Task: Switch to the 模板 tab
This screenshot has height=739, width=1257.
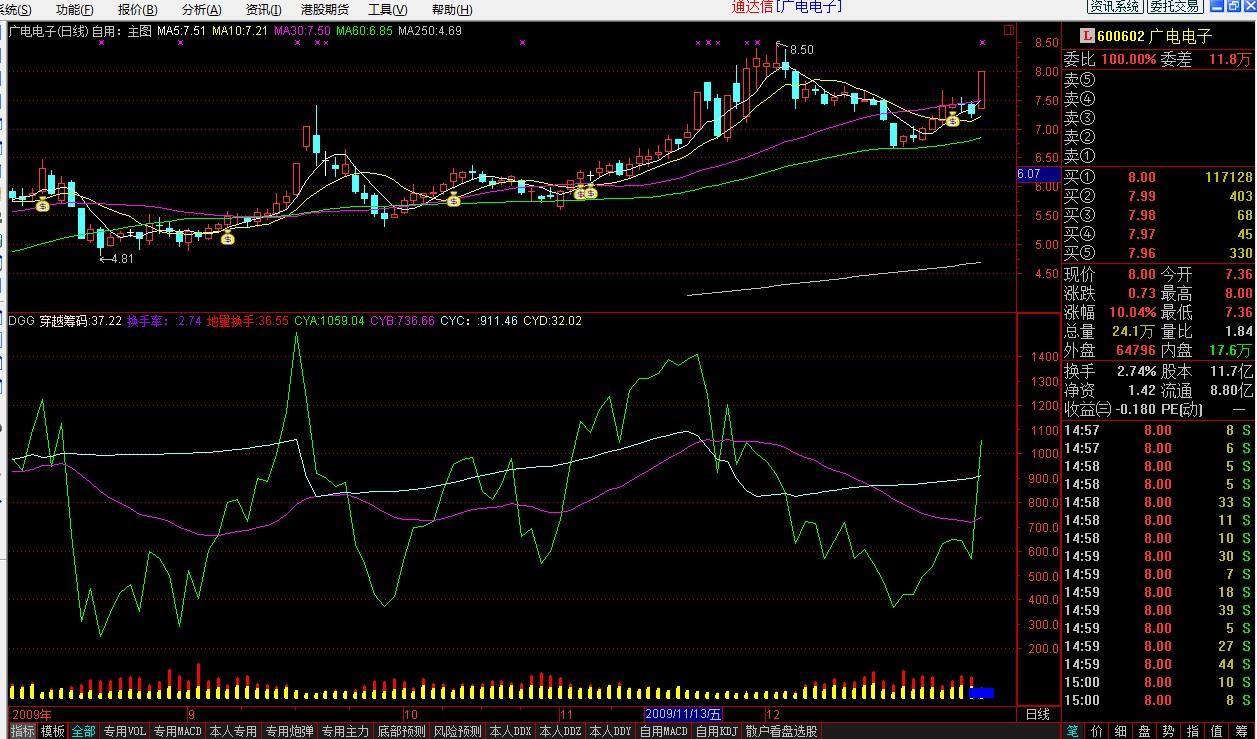Action: 53,731
